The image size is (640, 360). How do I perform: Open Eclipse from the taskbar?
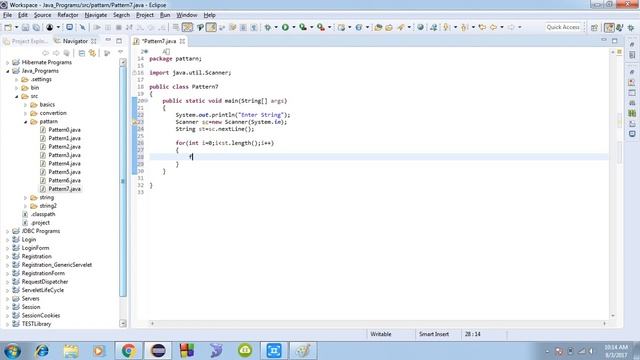(x=158, y=351)
